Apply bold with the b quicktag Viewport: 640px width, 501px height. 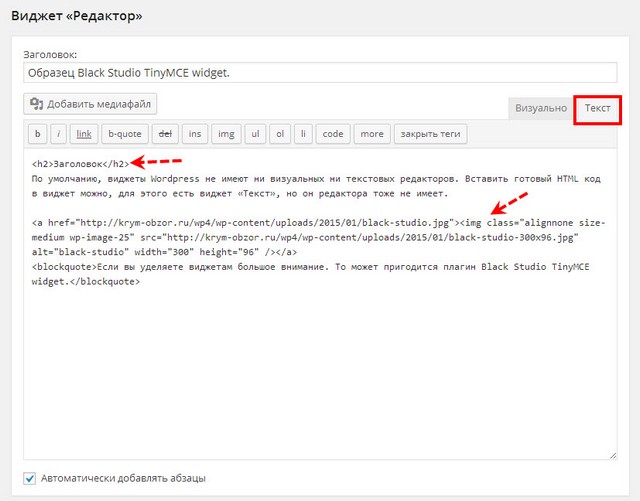[38, 134]
